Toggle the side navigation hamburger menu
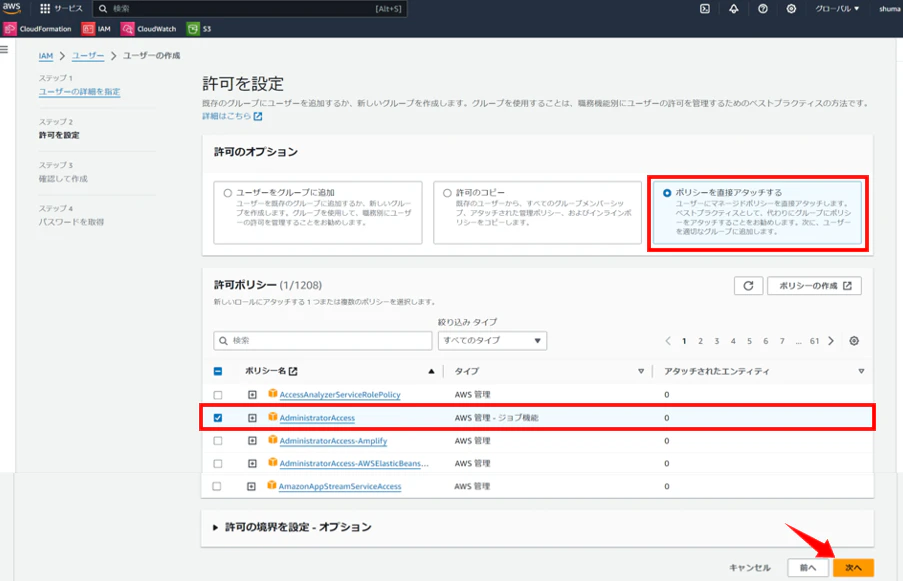The height and width of the screenshot is (581, 903). tap(5, 50)
